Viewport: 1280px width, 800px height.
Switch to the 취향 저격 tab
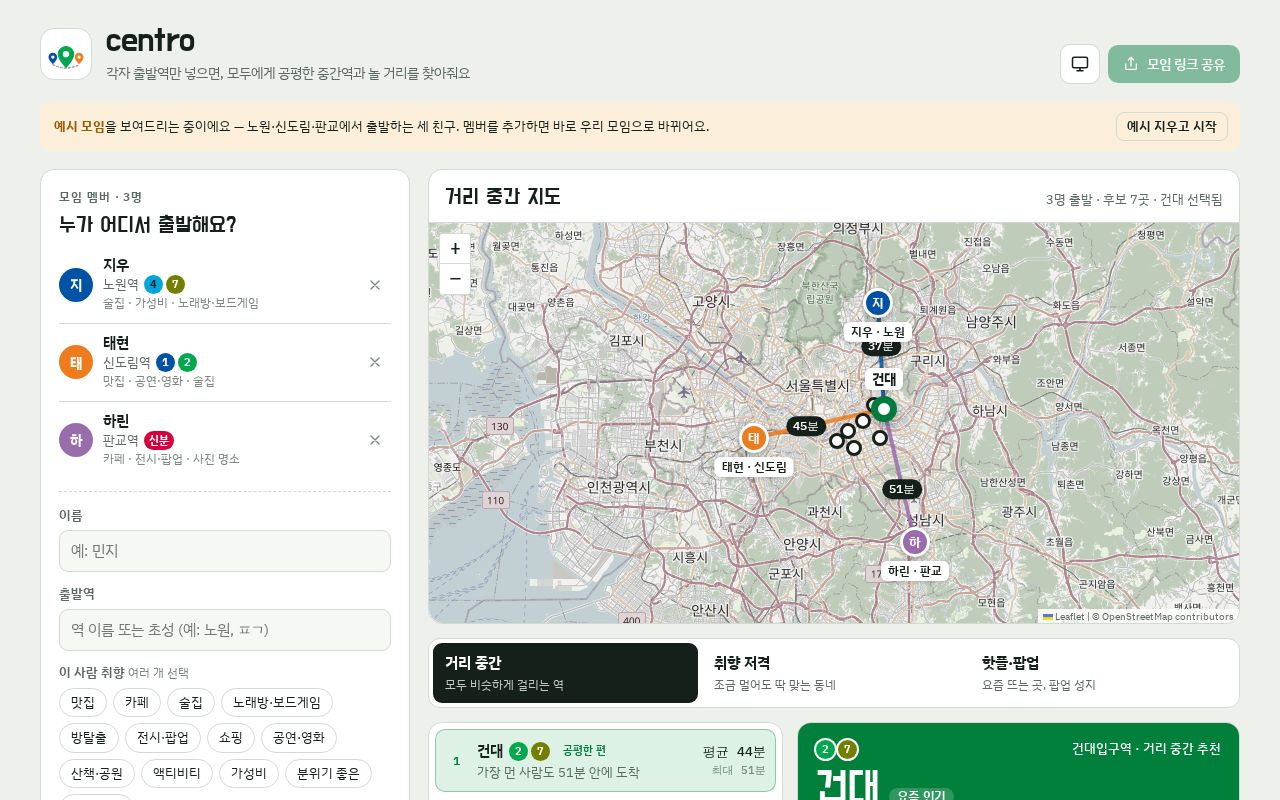coord(834,673)
